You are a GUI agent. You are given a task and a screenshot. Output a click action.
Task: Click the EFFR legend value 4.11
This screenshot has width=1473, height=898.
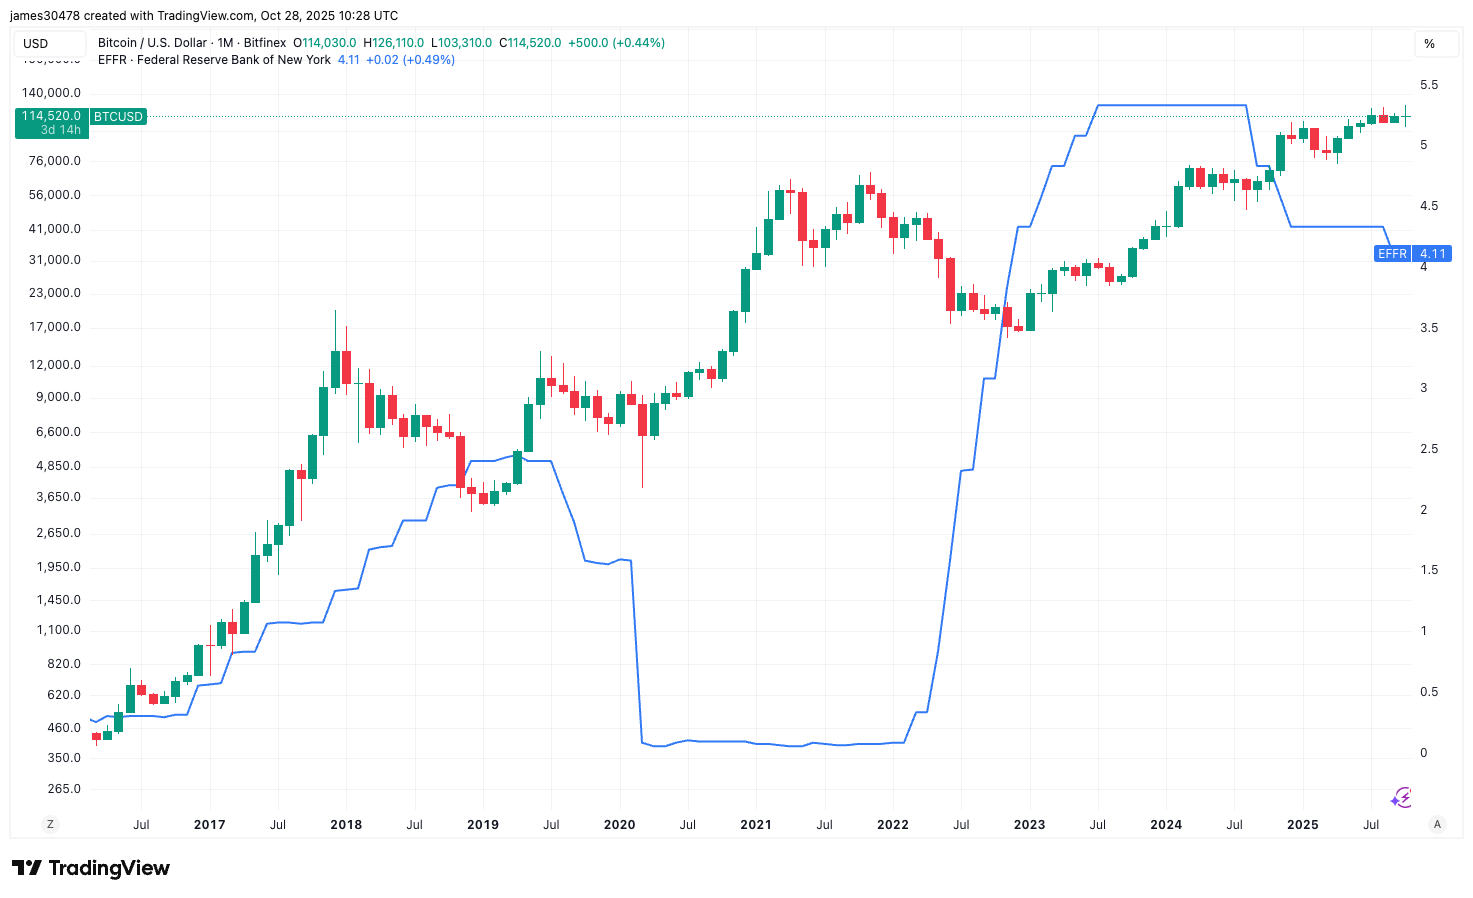(349, 60)
